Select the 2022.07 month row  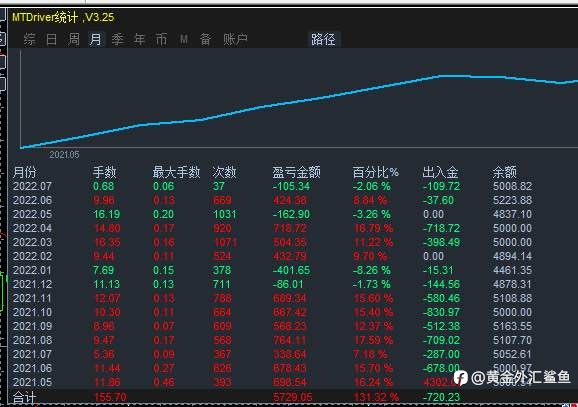(x=273, y=186)
